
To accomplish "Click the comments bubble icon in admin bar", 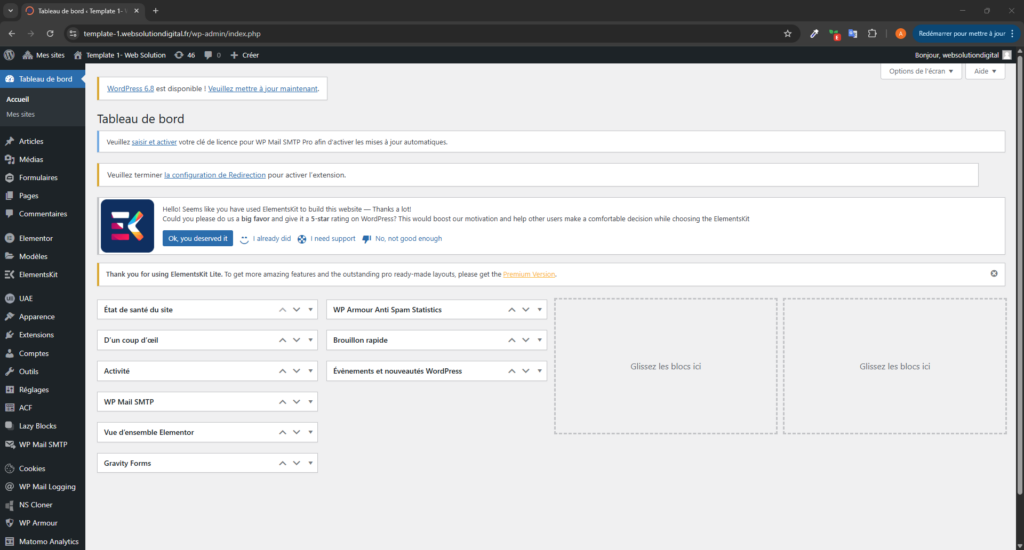I will coord(212,55).
